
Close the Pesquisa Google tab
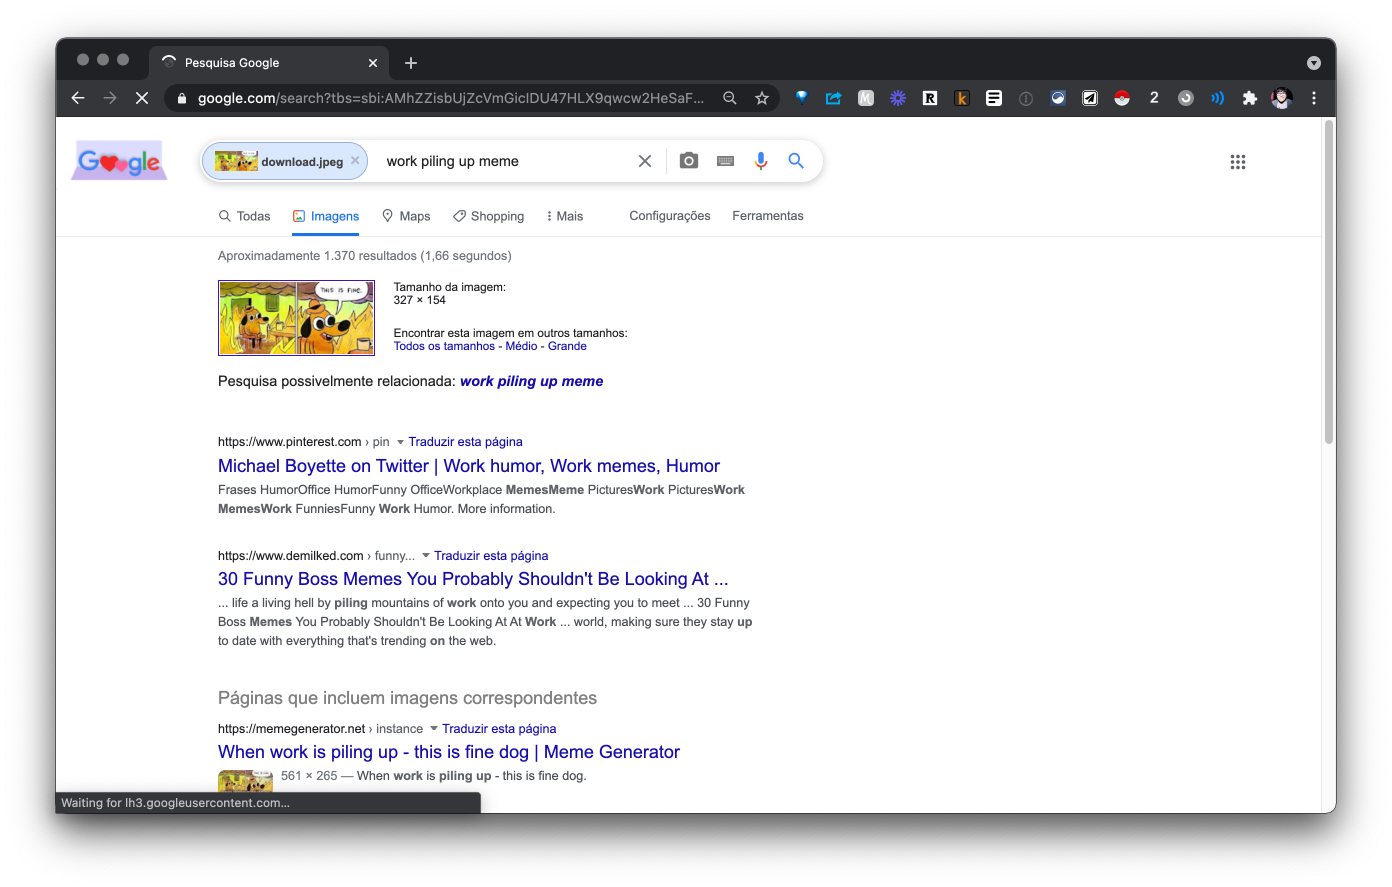[373, 63]
